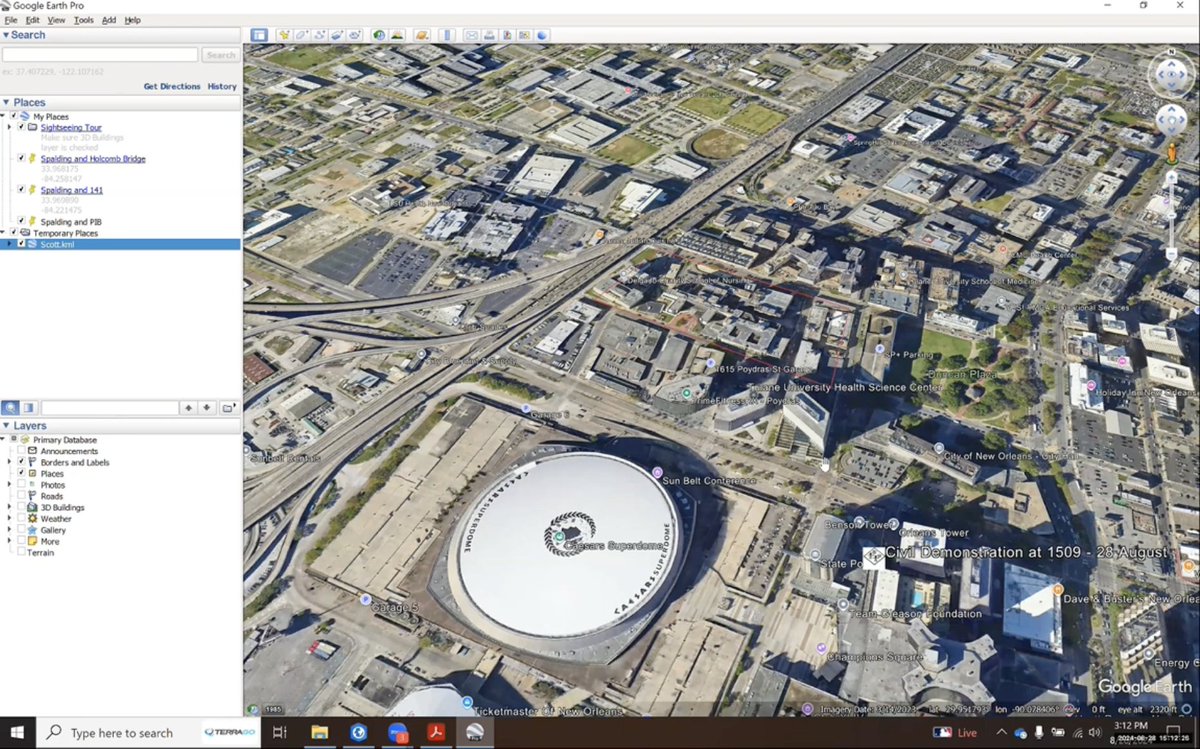Collapse the Layers panel header triangle
This screenshot has width=1200, height=749.
tap(5, 426)
